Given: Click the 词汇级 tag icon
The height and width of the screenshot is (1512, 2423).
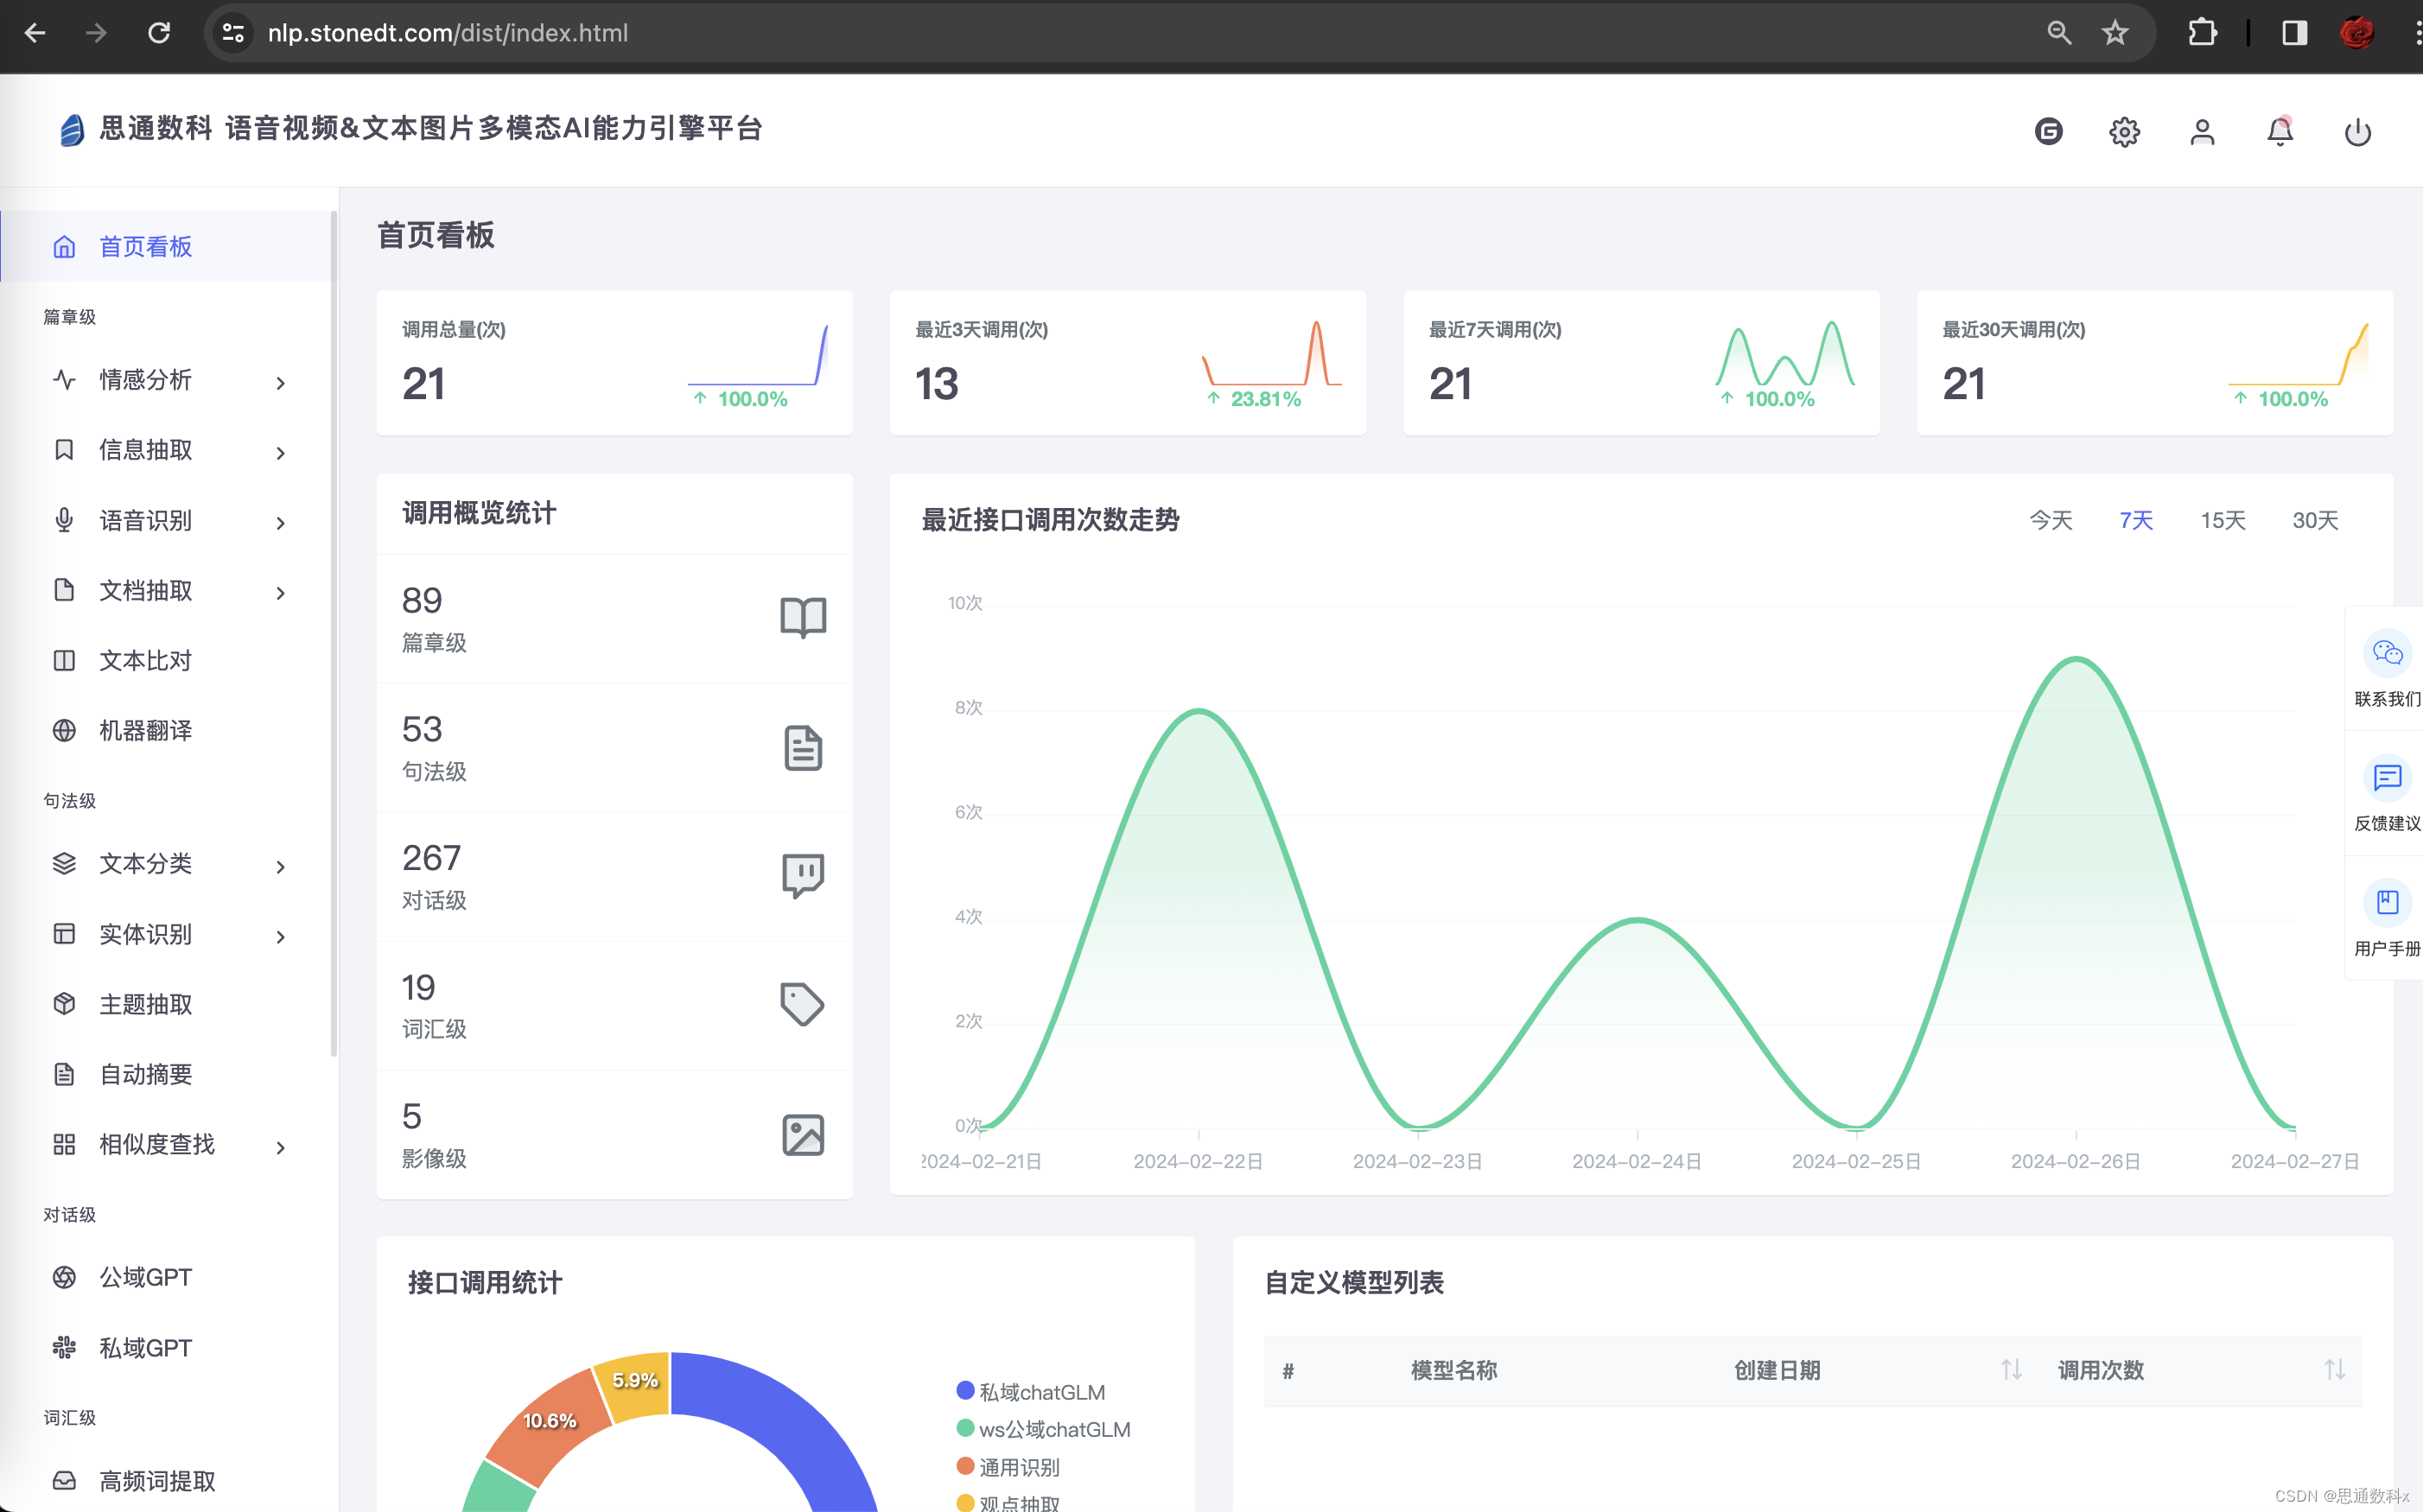Looking at the screenshot, I should click(802, 1004).
